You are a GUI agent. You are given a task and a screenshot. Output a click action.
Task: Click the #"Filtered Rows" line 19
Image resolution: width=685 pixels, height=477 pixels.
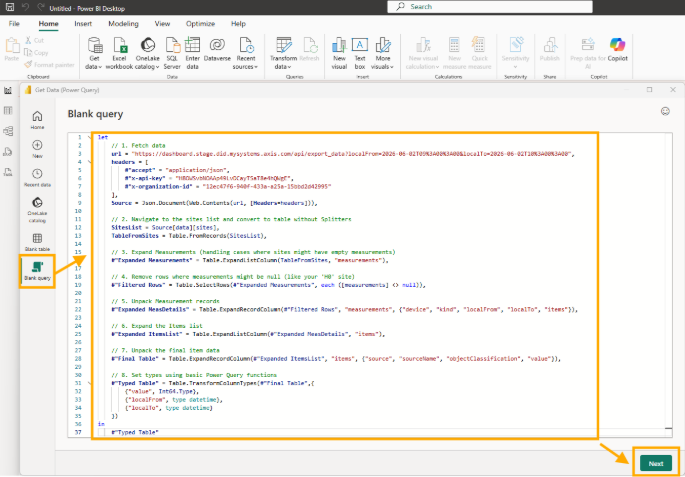click(x=269, y=285)
